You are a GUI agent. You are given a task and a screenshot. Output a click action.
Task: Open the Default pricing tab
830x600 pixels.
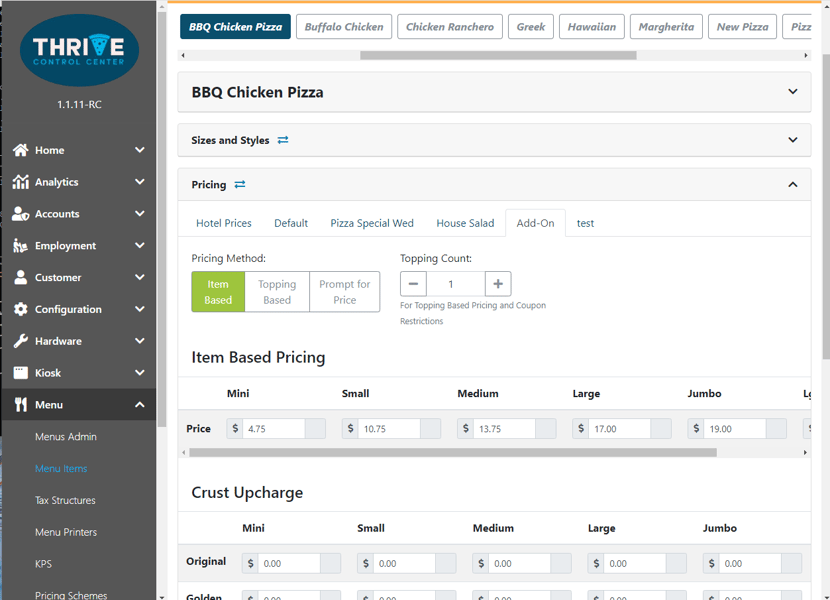pyautogui.click(x=291, y=223)
